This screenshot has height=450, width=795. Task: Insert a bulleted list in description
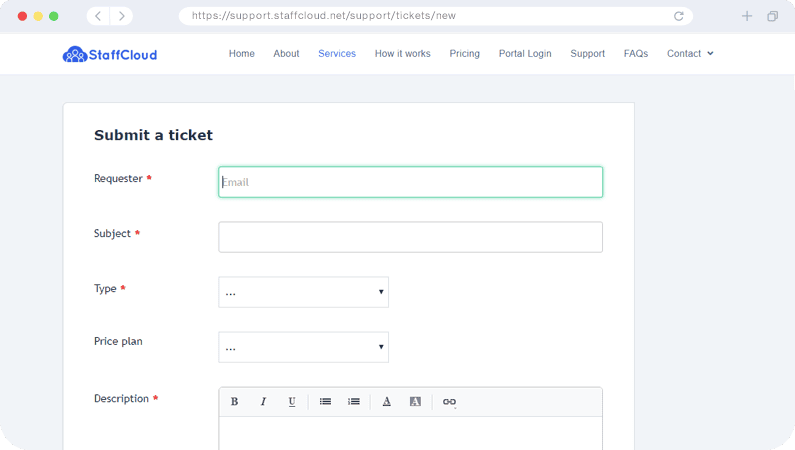click(x=325, y=401)
